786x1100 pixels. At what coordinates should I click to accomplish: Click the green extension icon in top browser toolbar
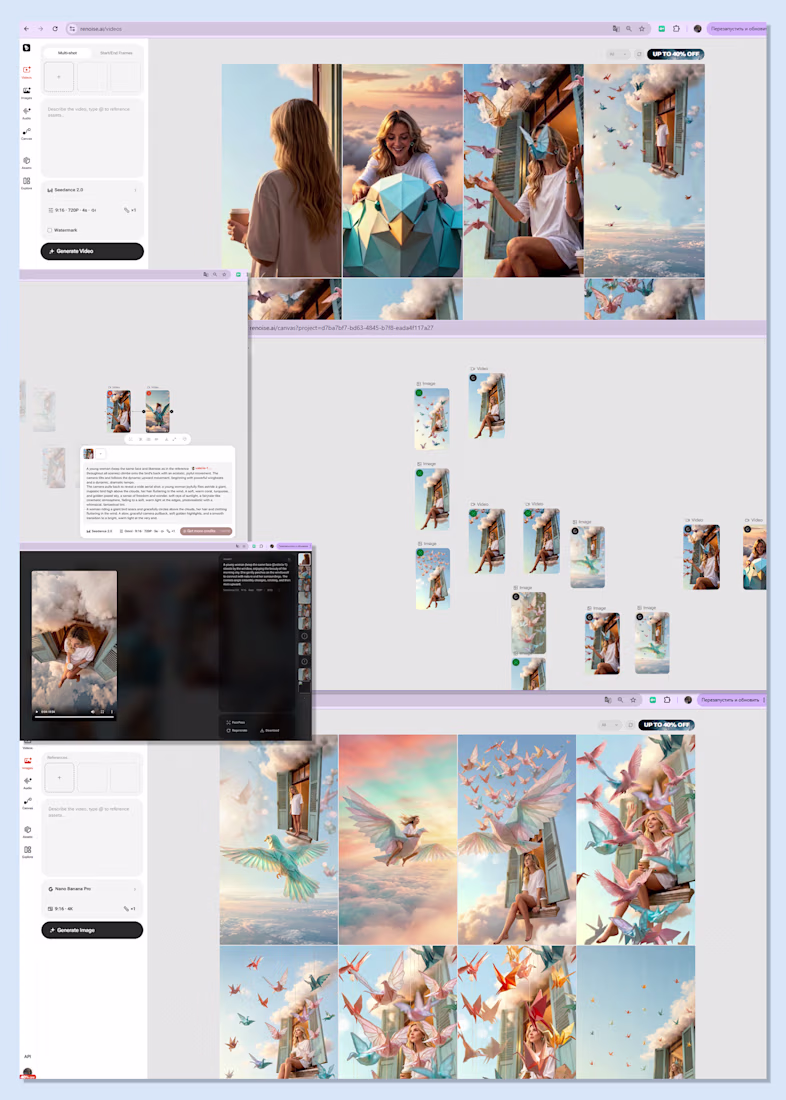pos(662,29)
